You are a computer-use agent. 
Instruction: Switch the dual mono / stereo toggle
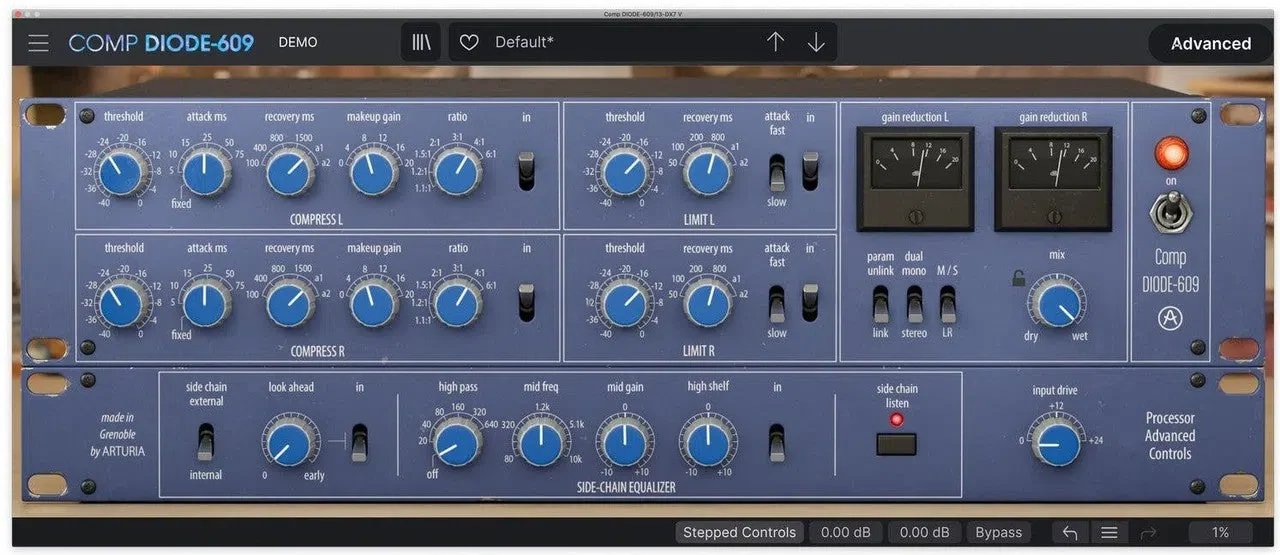point(914,303)
